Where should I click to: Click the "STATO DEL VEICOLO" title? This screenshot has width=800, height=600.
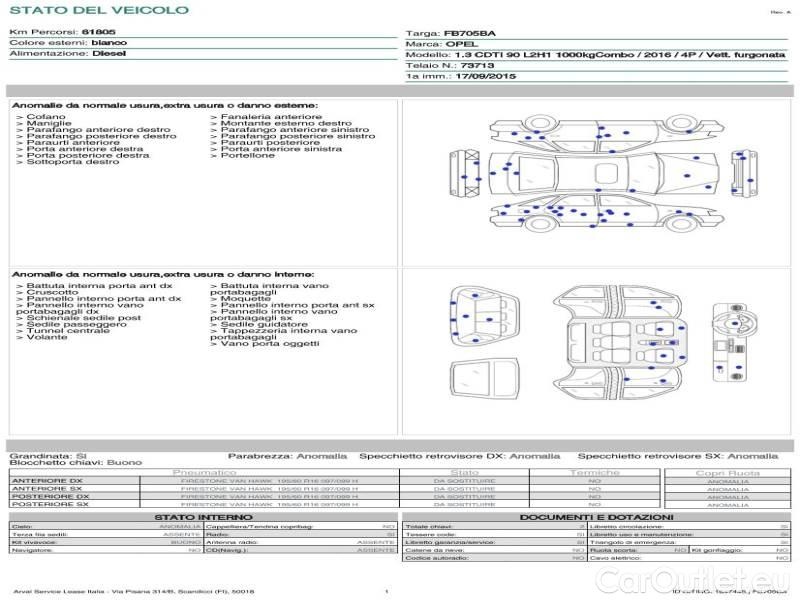pyautogui.click(x=99, y=10)
